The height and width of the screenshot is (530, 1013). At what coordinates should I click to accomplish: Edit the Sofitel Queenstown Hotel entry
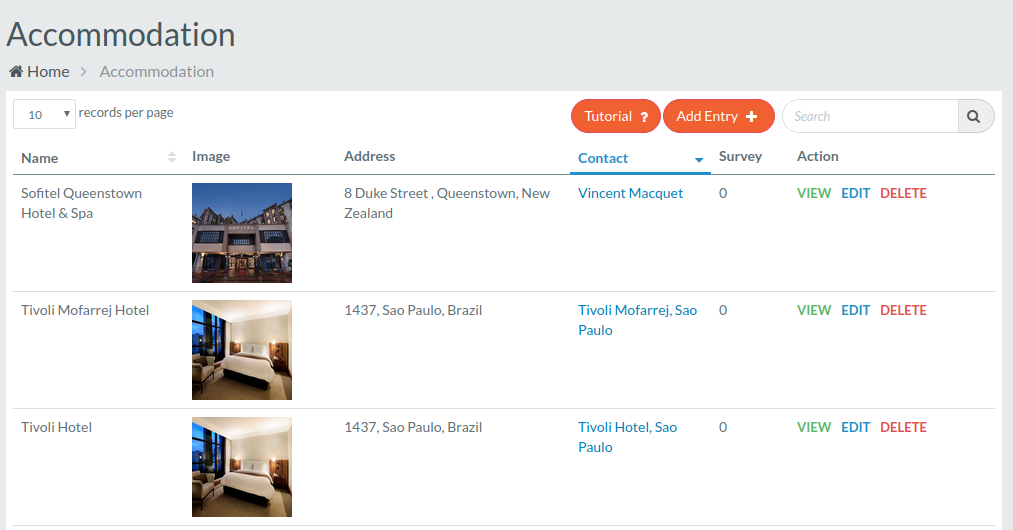click(x=855, y=193)
